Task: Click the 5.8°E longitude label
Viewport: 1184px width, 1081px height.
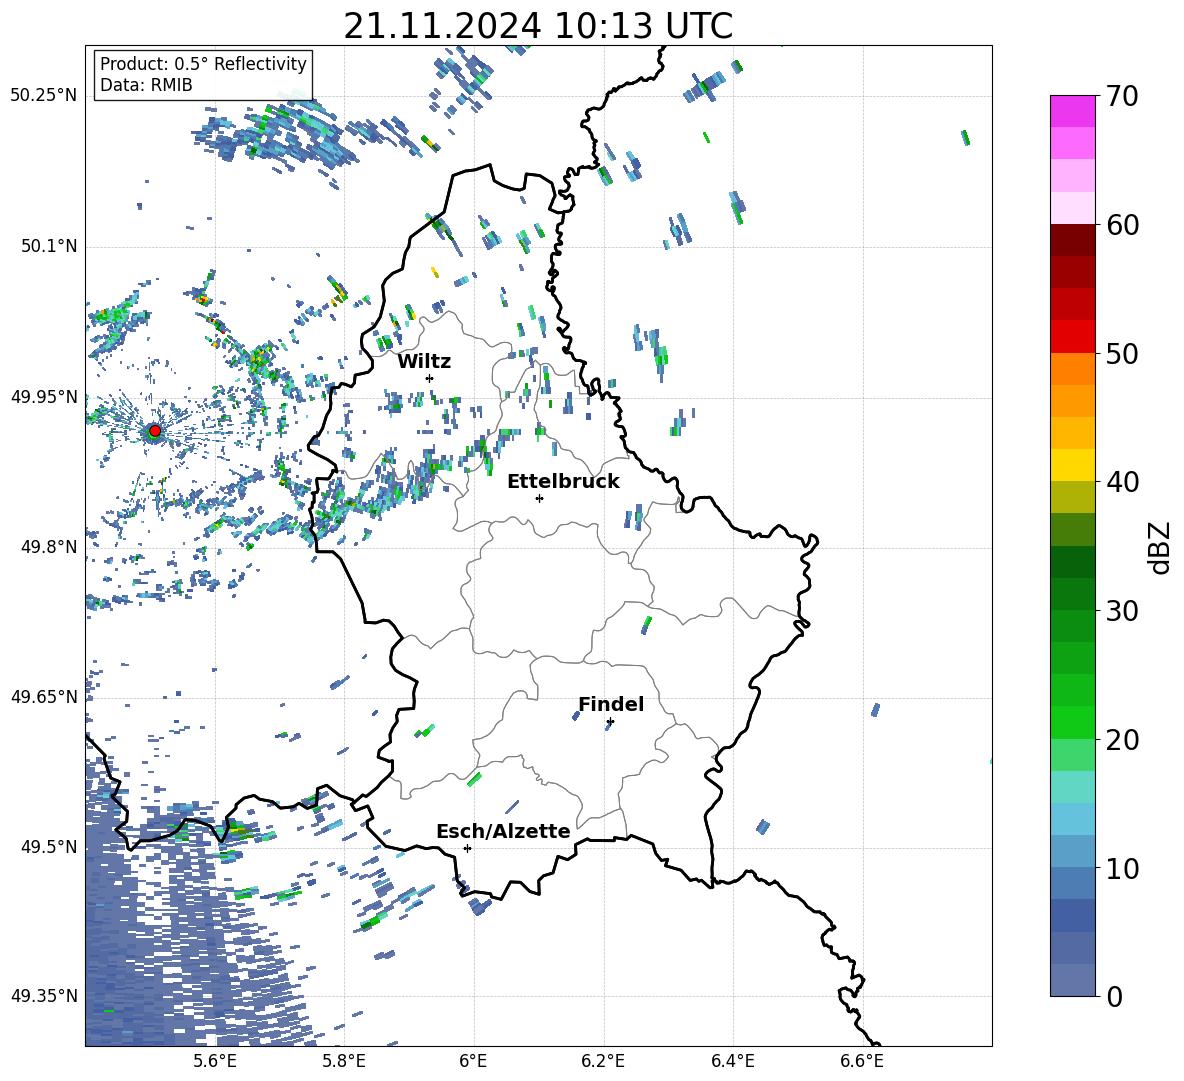Action: pos(344,1061)
